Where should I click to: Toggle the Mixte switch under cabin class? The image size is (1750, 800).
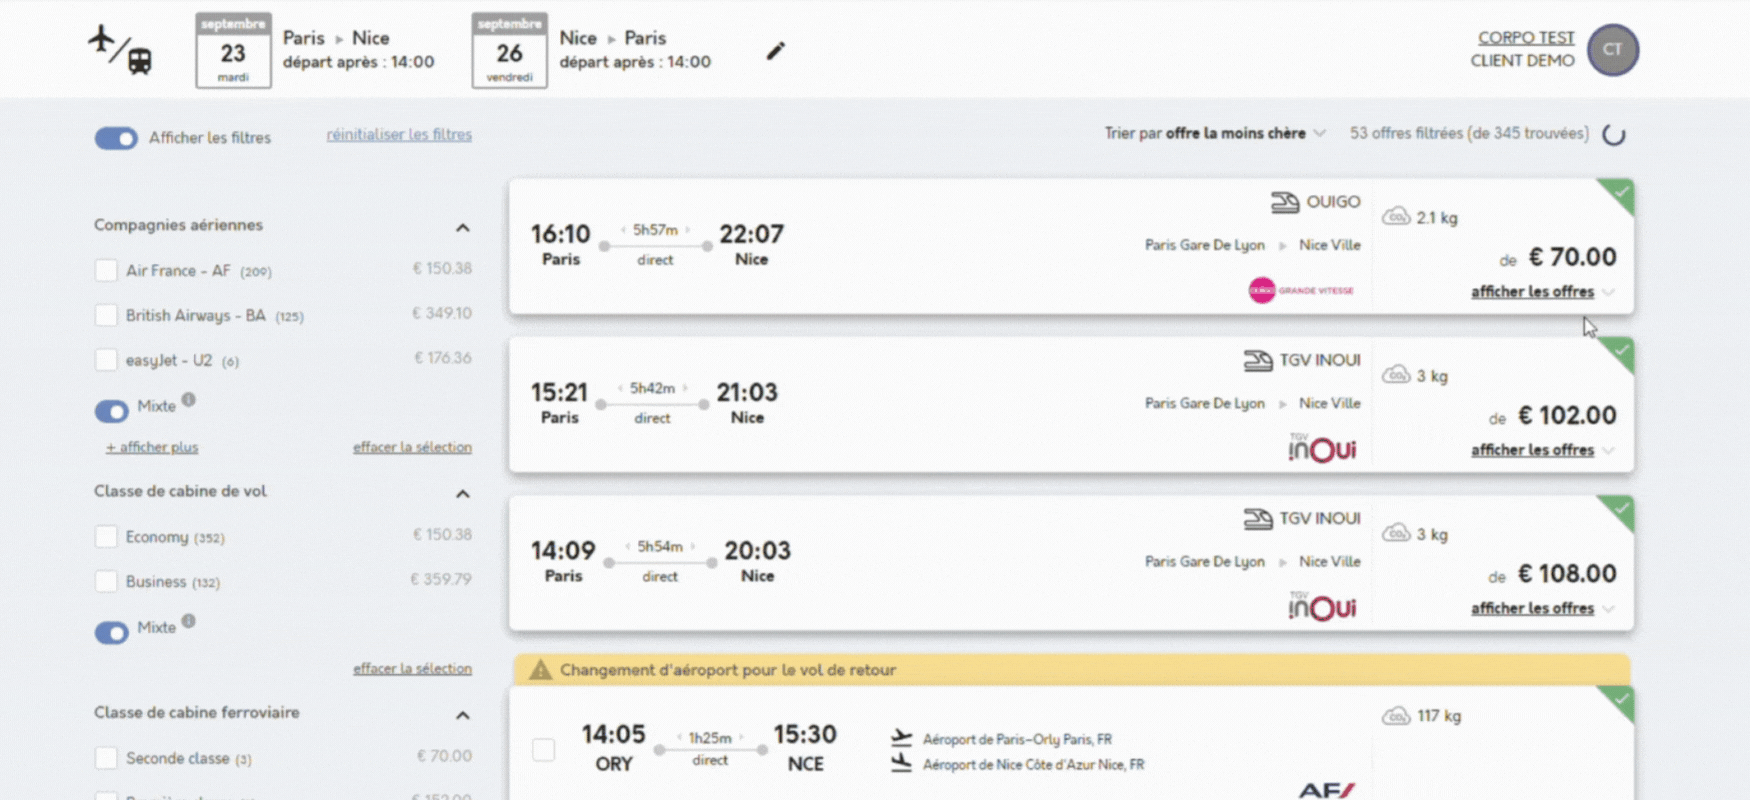click(112, 632)
